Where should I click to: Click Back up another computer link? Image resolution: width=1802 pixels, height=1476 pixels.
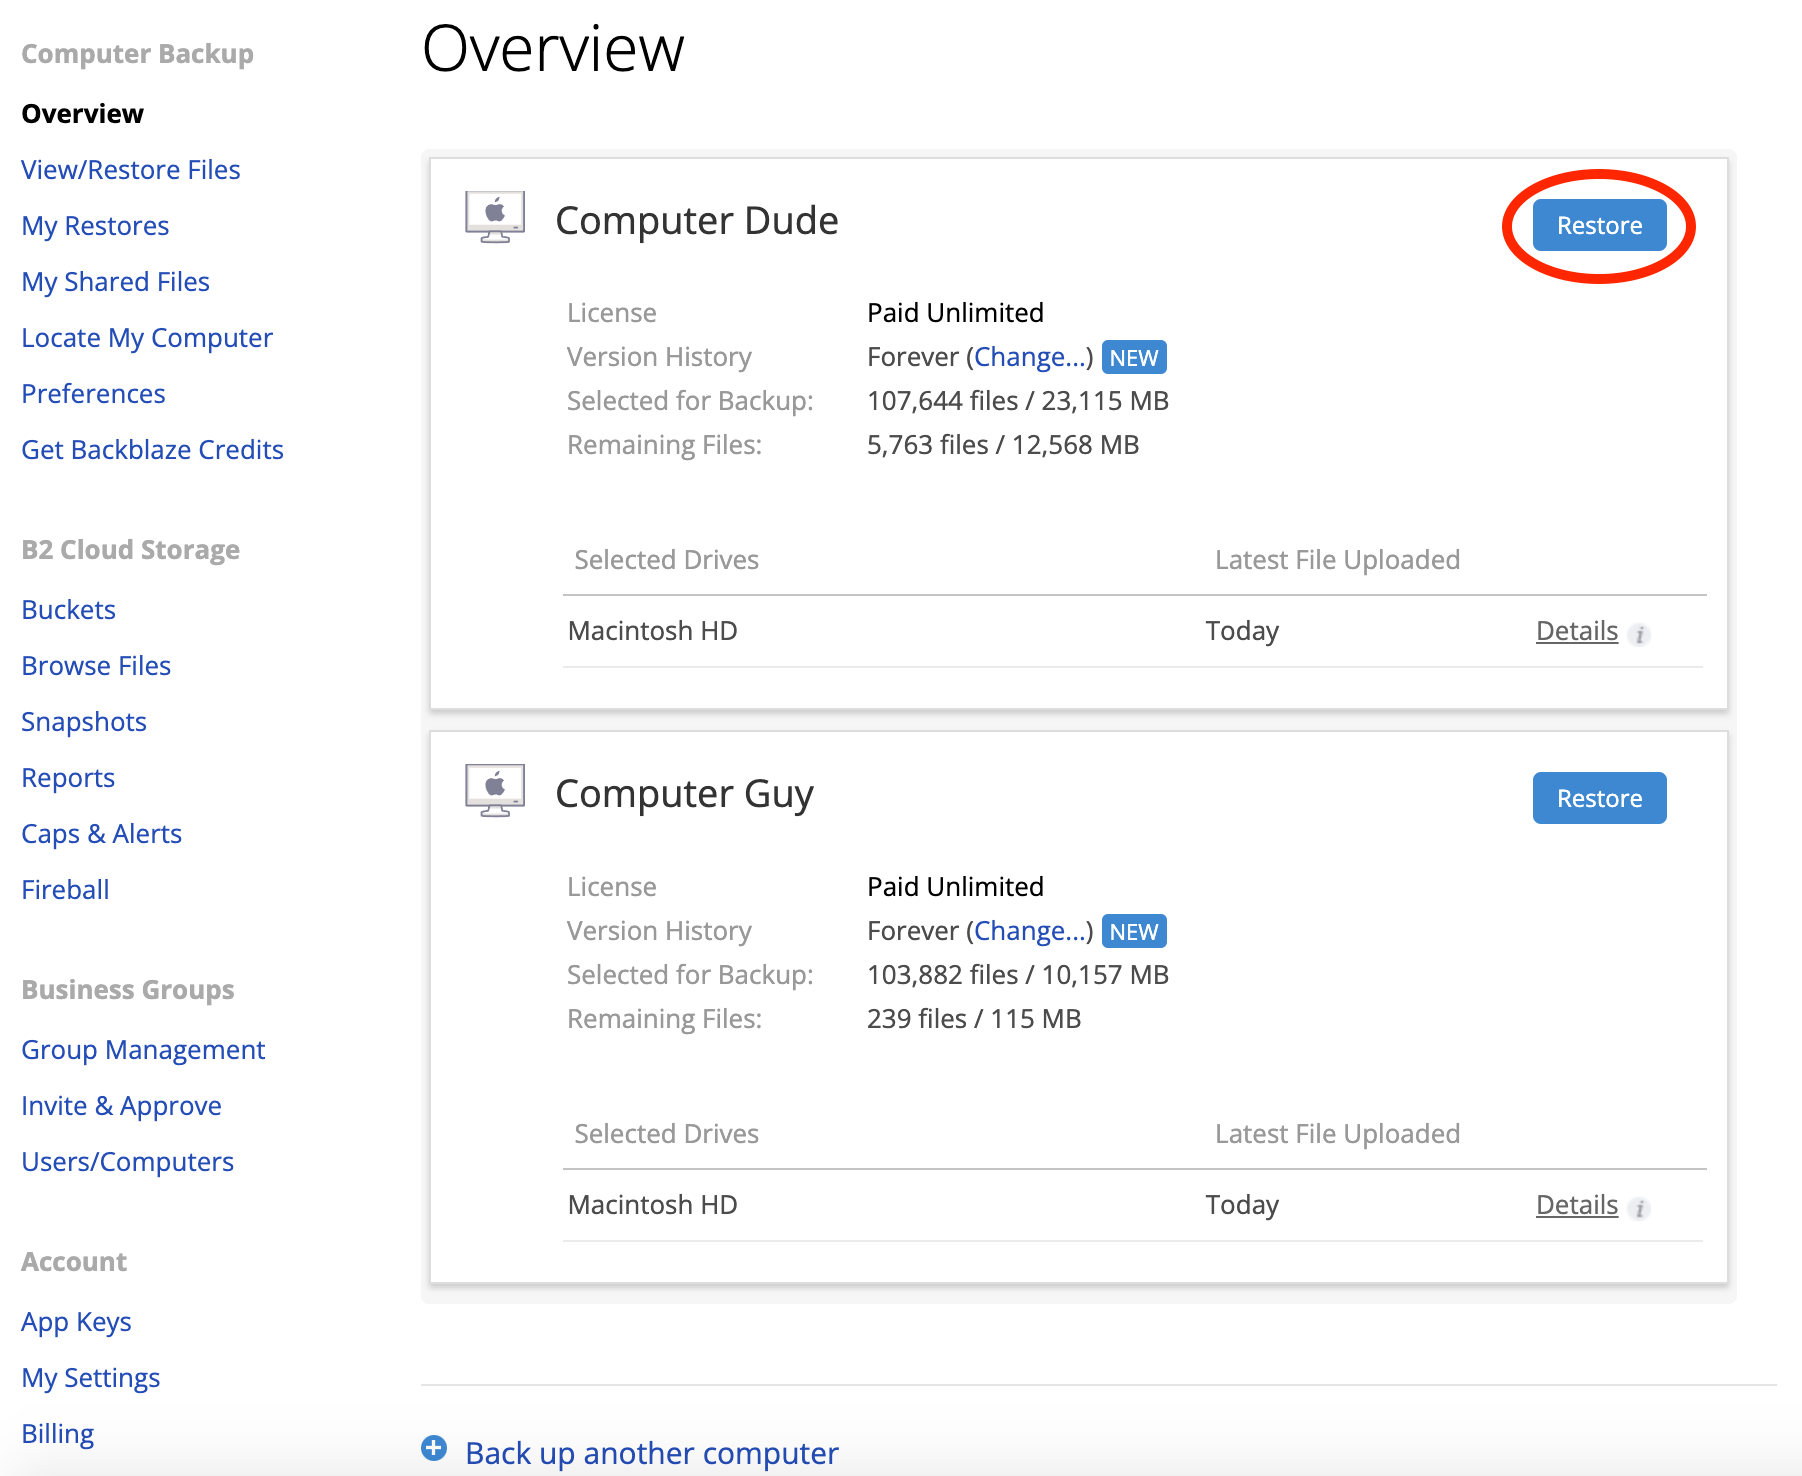tap(652, 1452)
